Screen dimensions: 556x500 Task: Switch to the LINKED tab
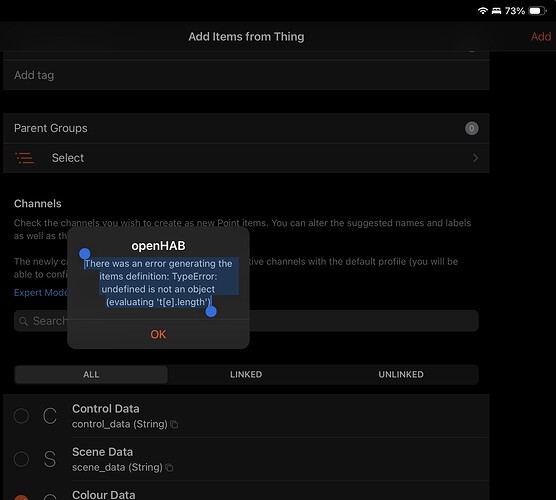click(246, 374)
